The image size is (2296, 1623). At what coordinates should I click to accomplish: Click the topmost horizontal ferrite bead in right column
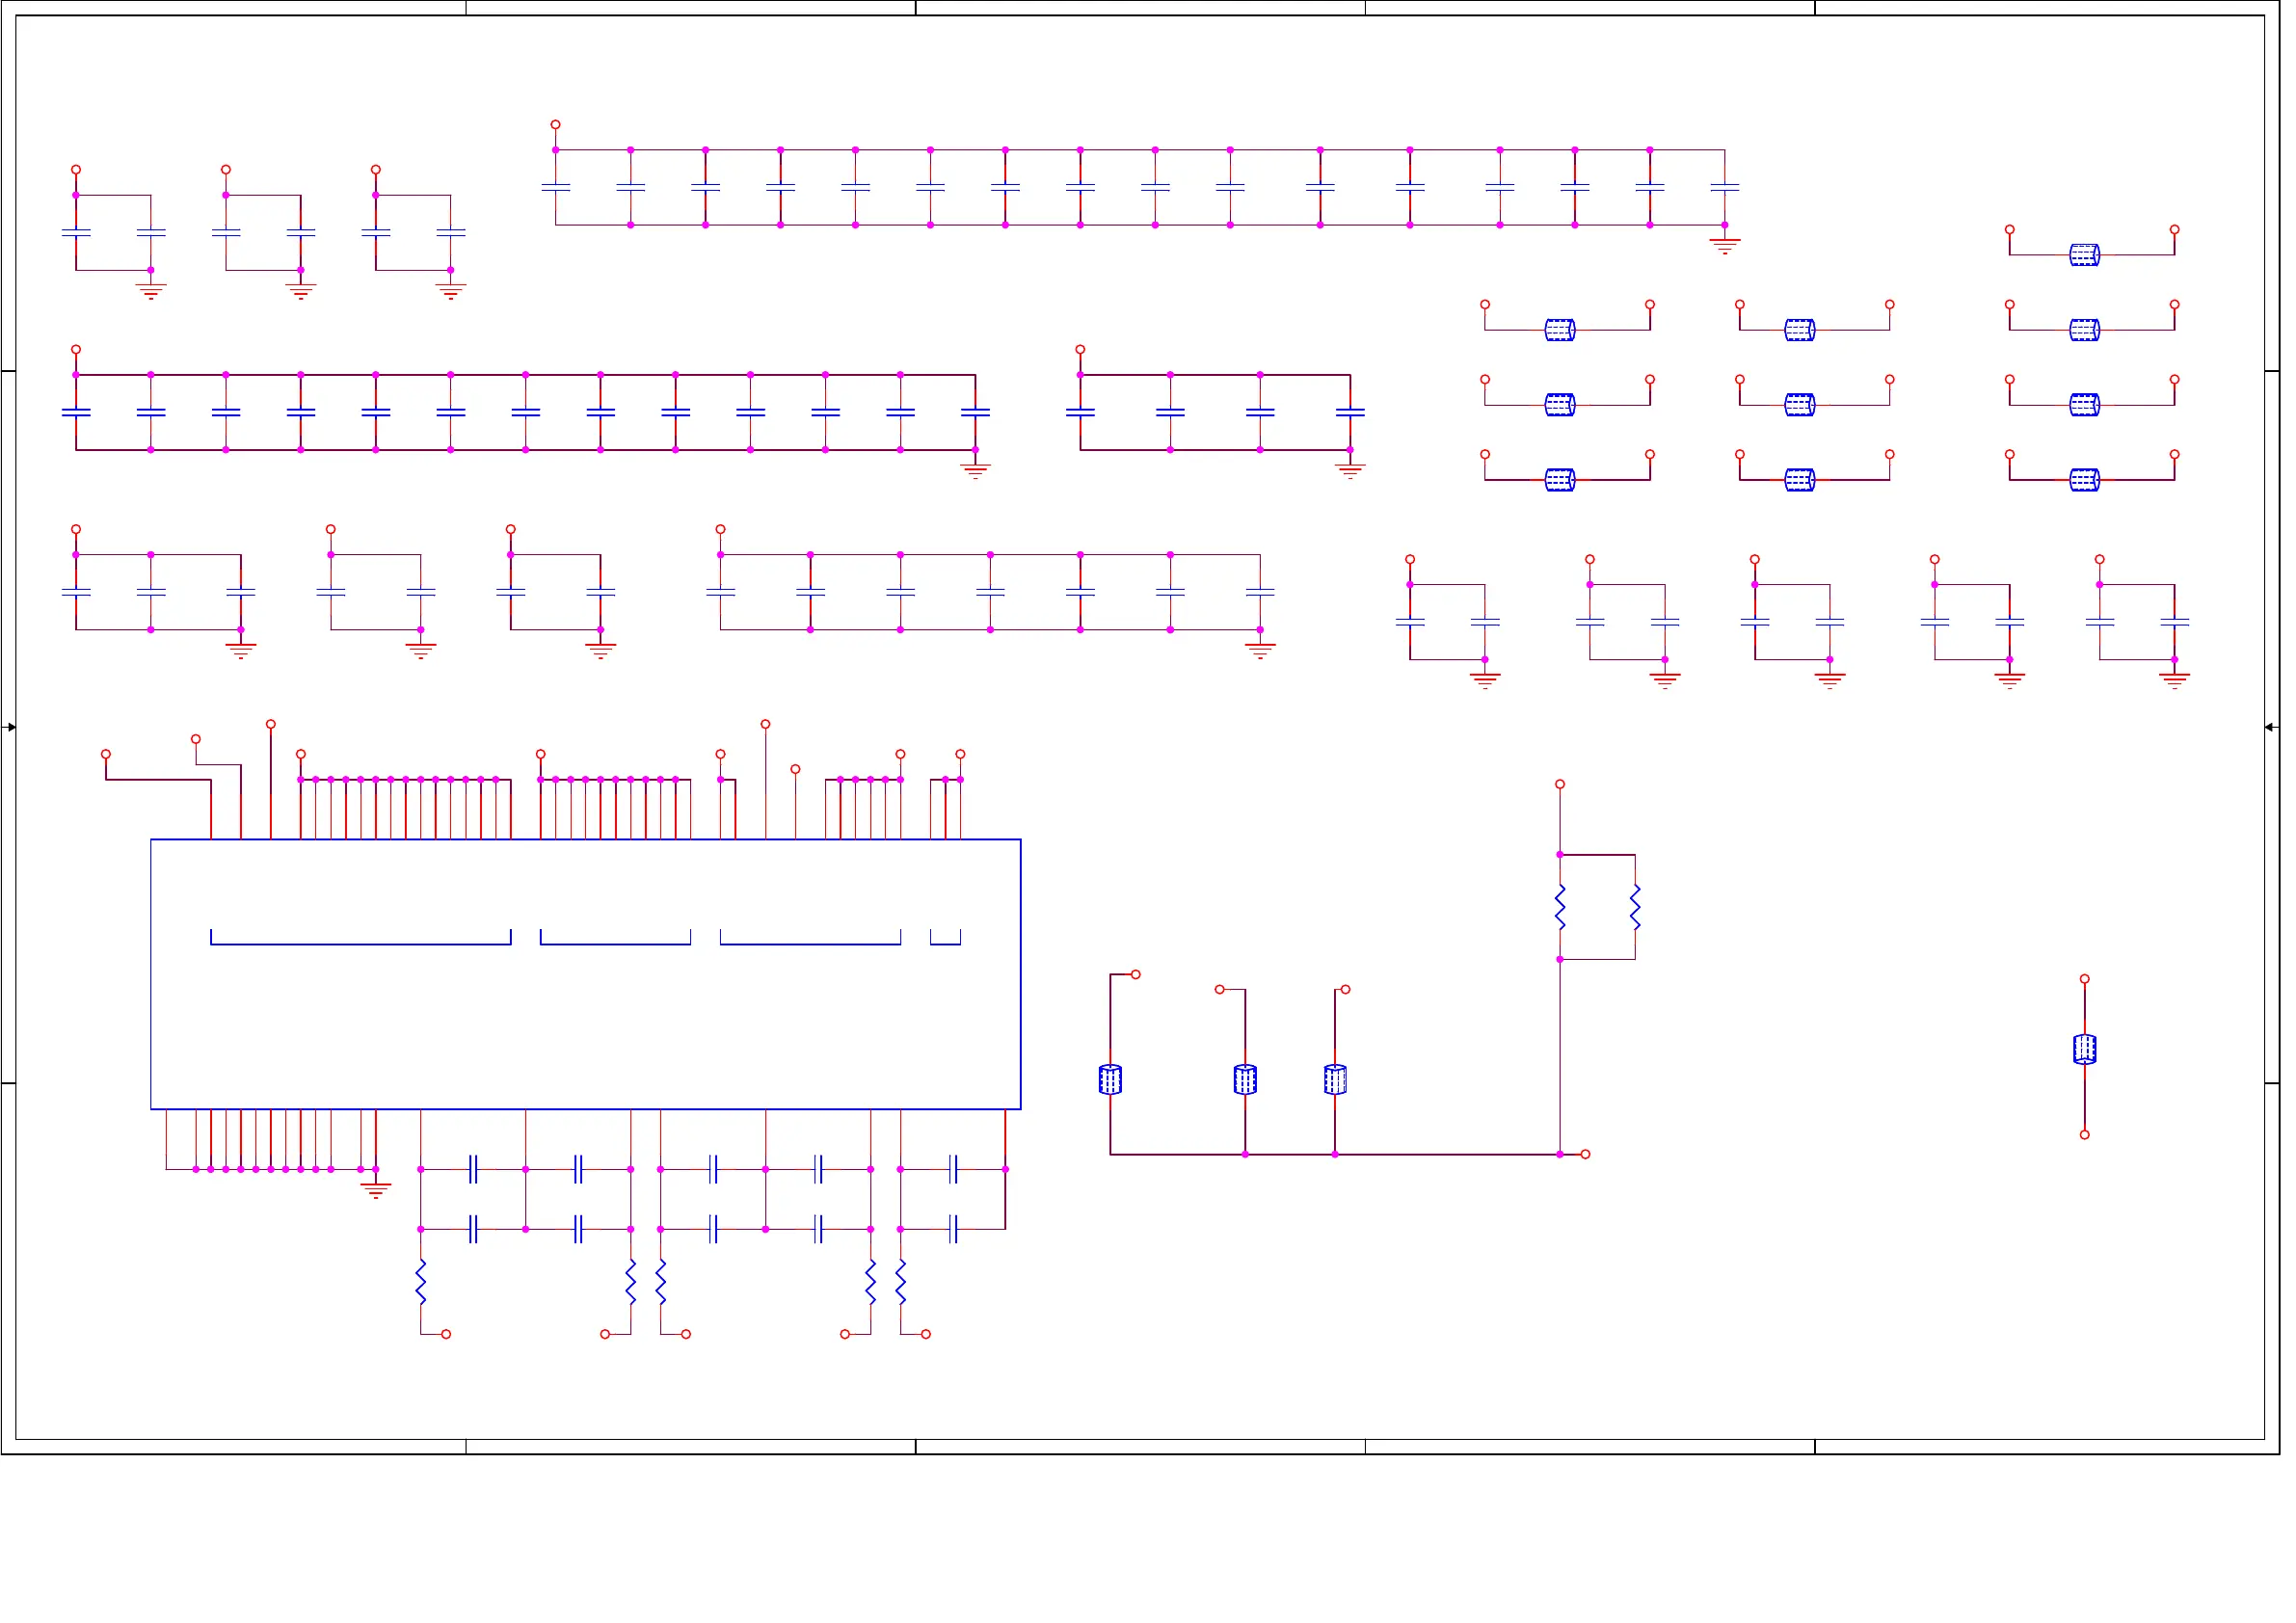[2084, 255]
